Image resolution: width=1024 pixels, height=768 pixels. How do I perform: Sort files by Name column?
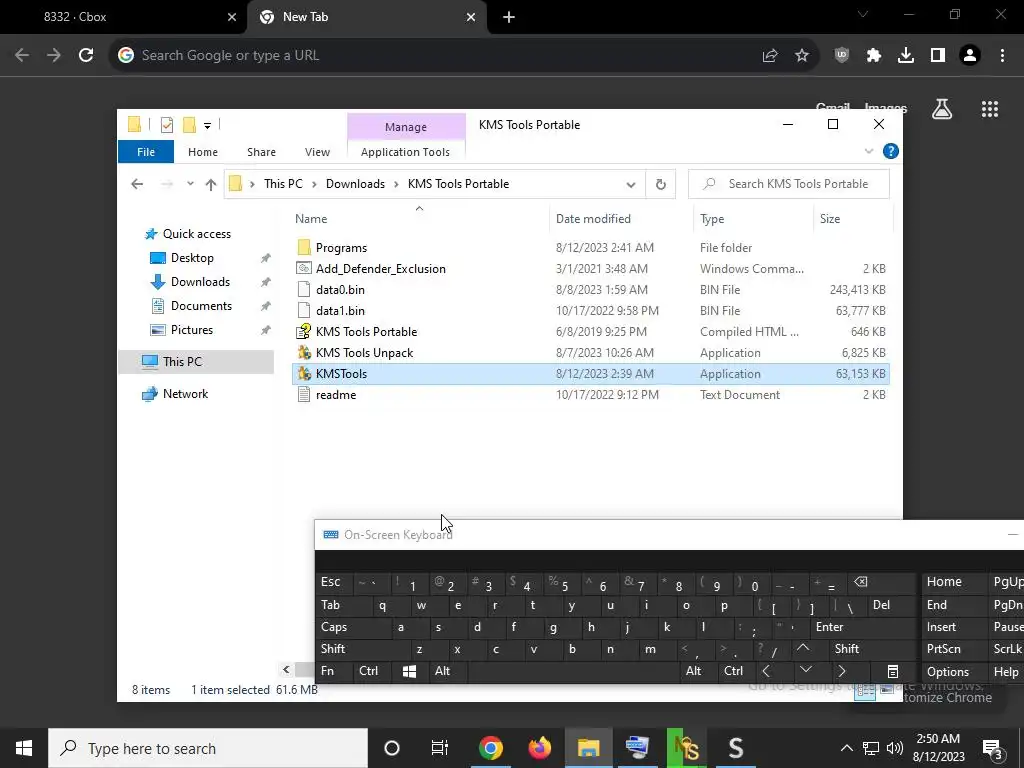(x=419, y=219)
